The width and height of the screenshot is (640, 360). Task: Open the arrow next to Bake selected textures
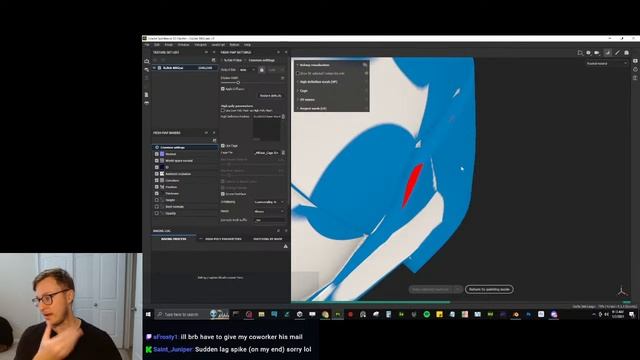click(458, 289)
